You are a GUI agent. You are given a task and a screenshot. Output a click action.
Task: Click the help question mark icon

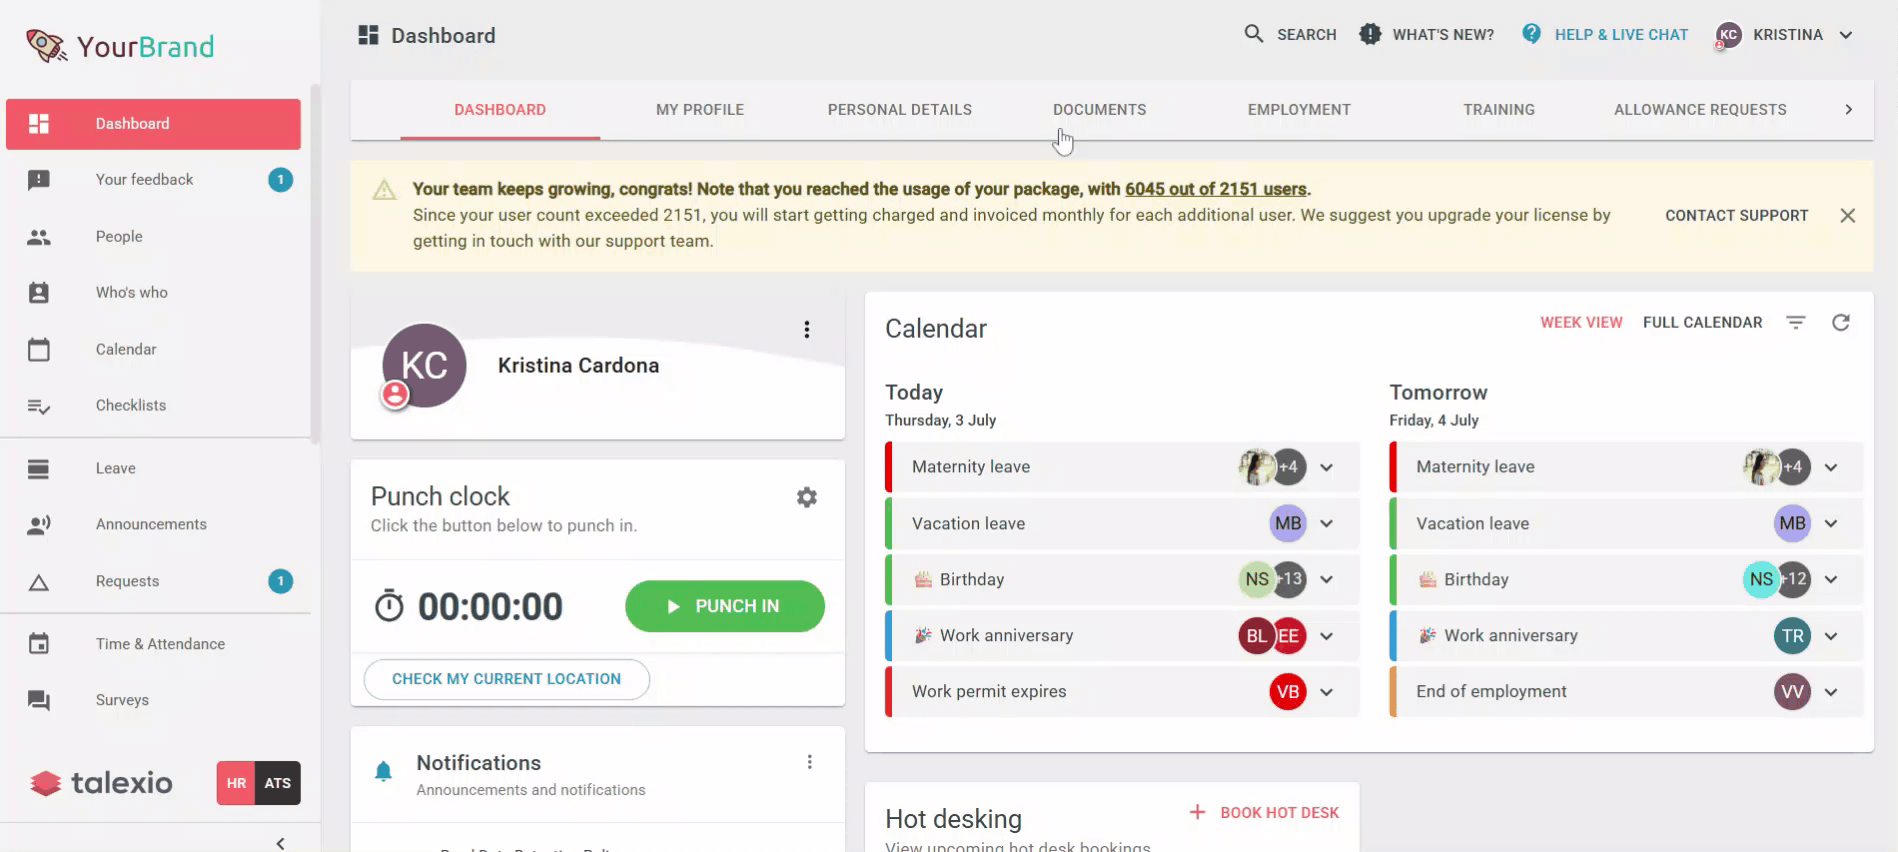pyautogui.click(x=1531, y=34)
